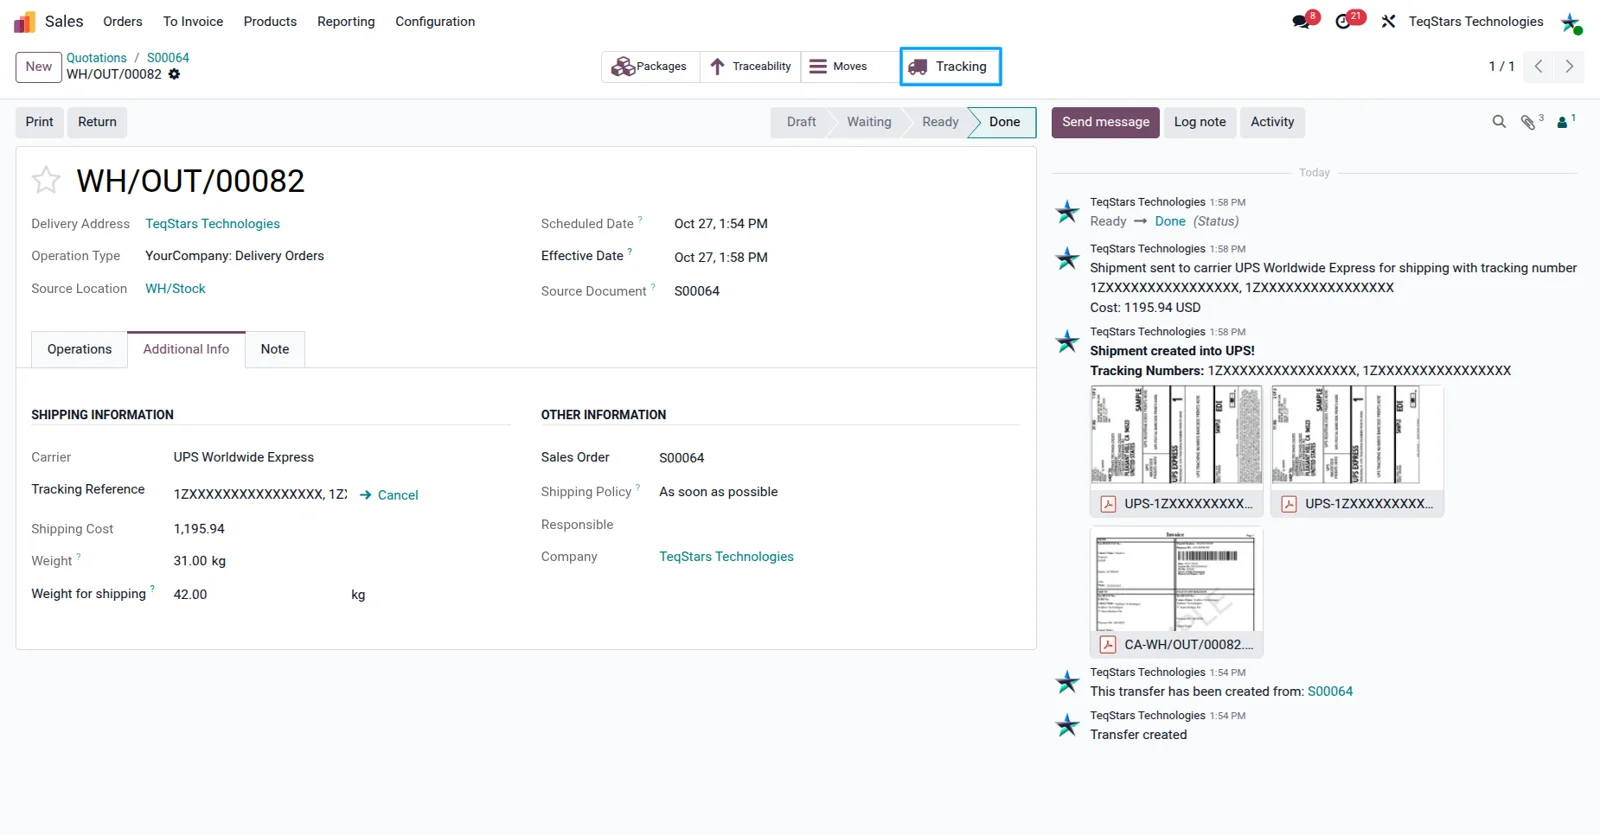The width and height of the screenshot is (1600, 835).
Task: Open S00064 link in chatter message
Action: (1330, 691)
